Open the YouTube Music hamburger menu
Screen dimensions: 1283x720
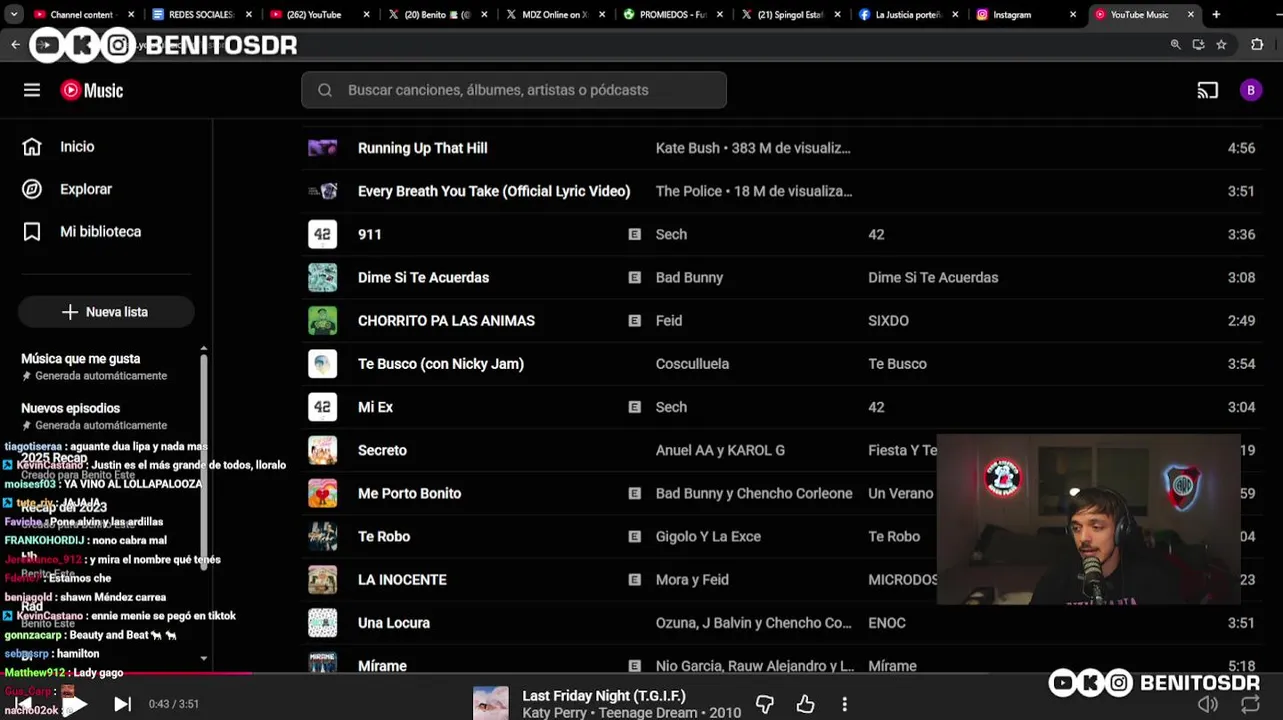pos(32,90)
